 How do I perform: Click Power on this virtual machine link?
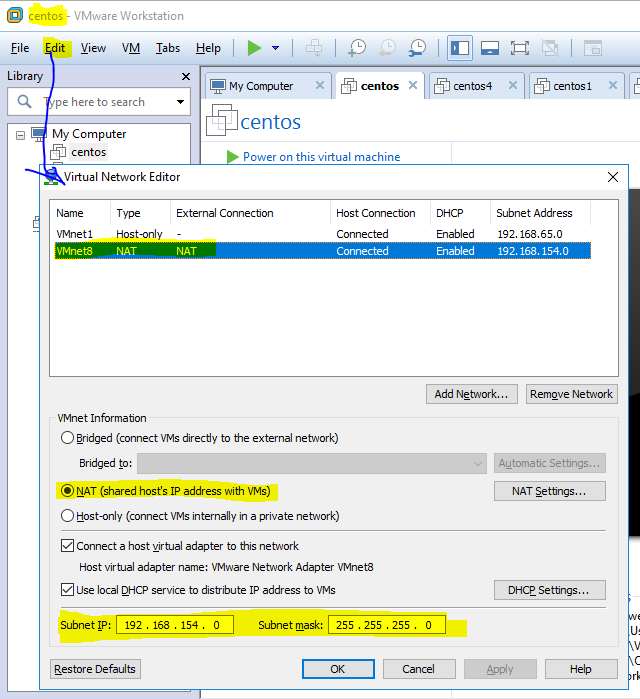click(321, 157)
